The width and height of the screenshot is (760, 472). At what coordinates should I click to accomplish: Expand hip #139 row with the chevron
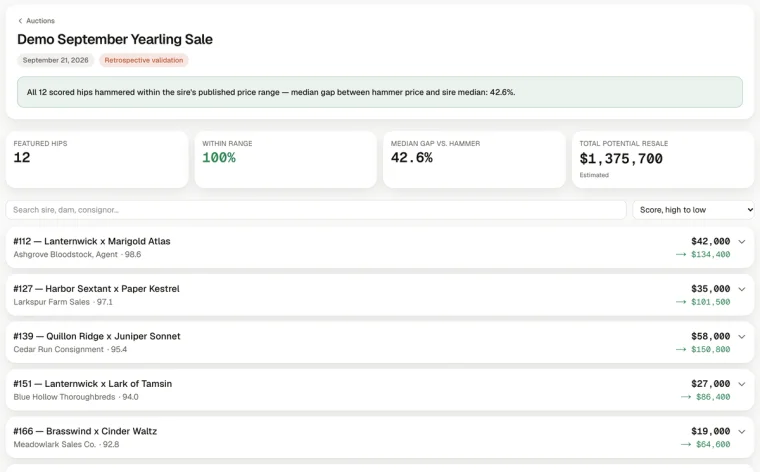[x=742, y=336]
